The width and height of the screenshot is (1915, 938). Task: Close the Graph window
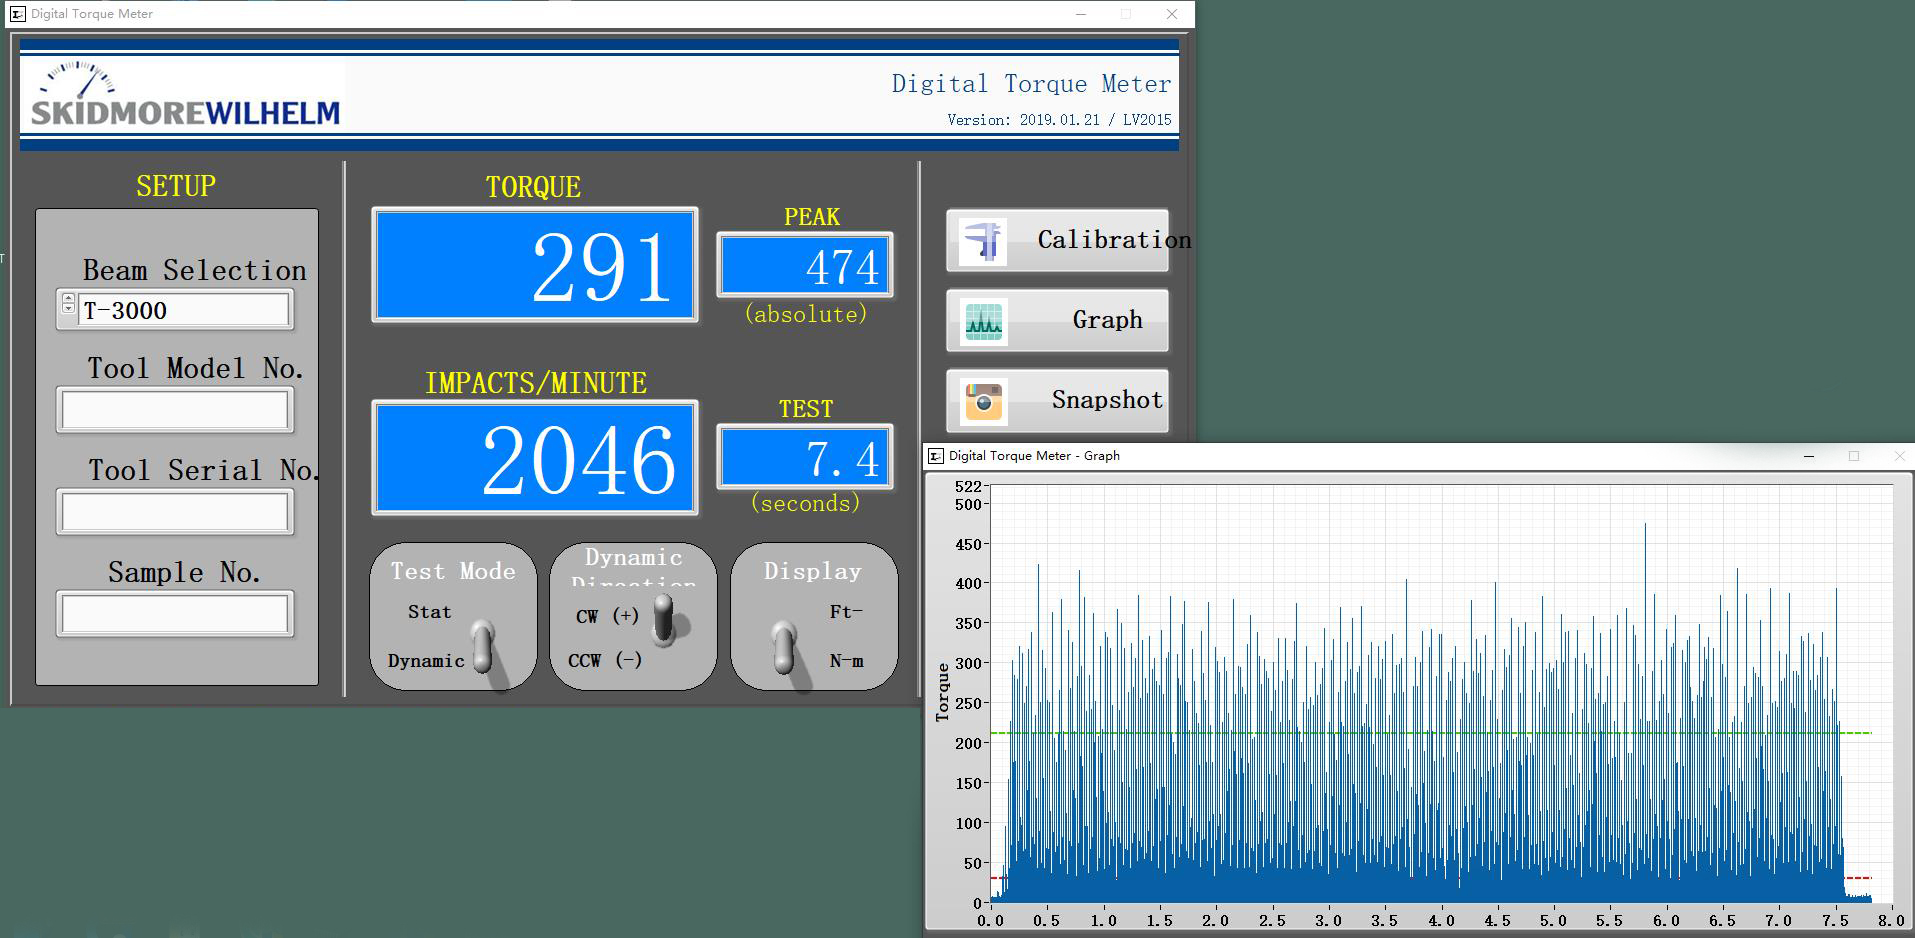click(x=1899, y=456)
